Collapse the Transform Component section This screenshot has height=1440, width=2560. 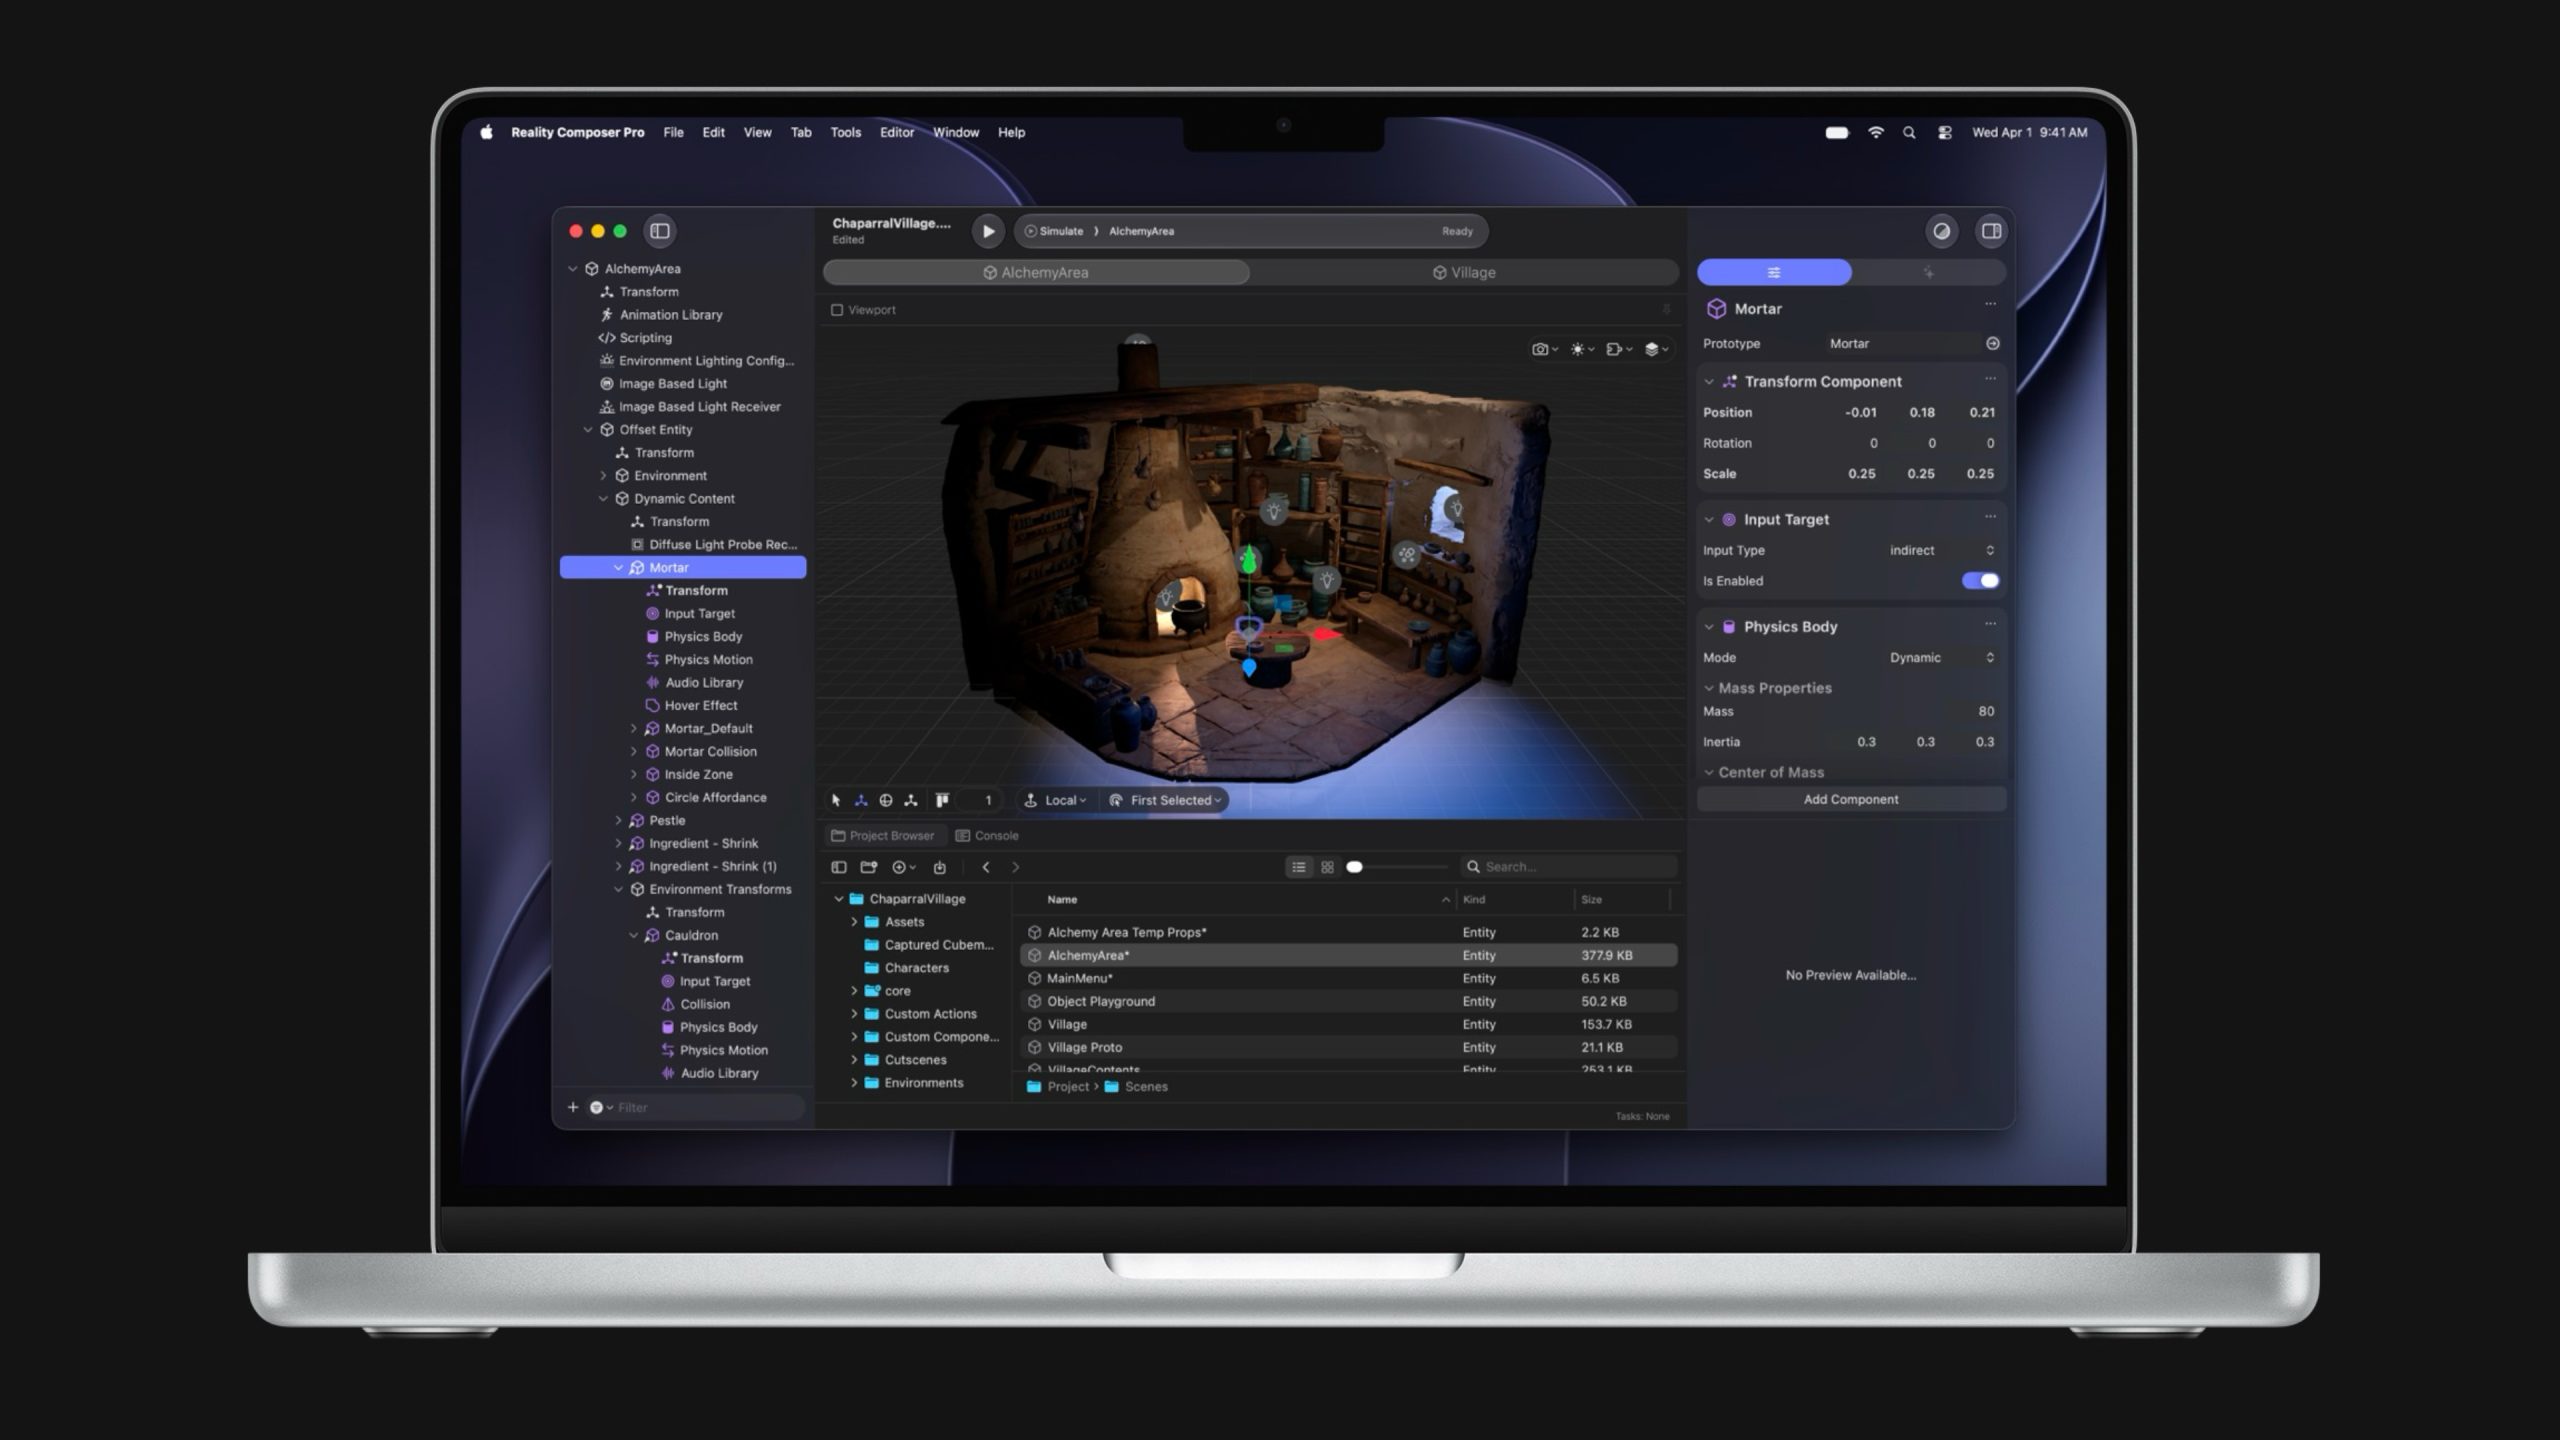pos(1709,382)
